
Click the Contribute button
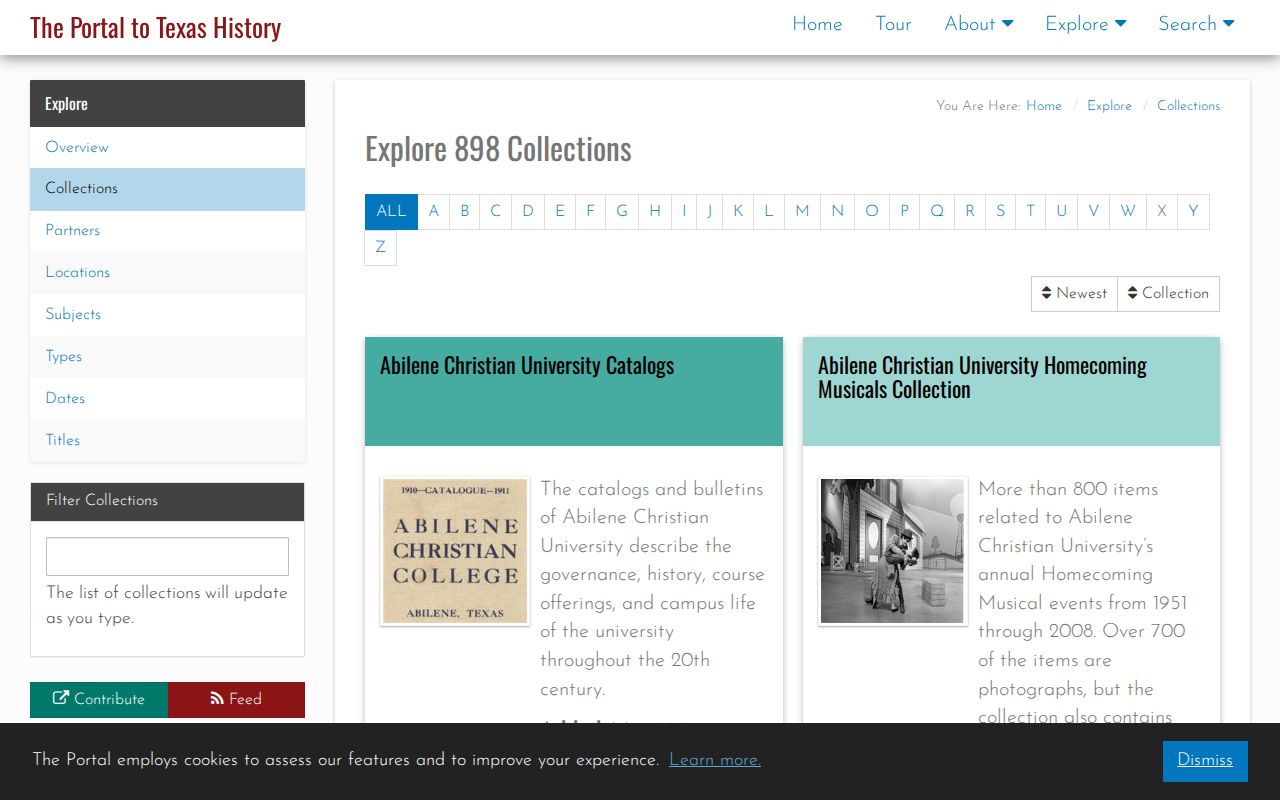tap(99, 700)
